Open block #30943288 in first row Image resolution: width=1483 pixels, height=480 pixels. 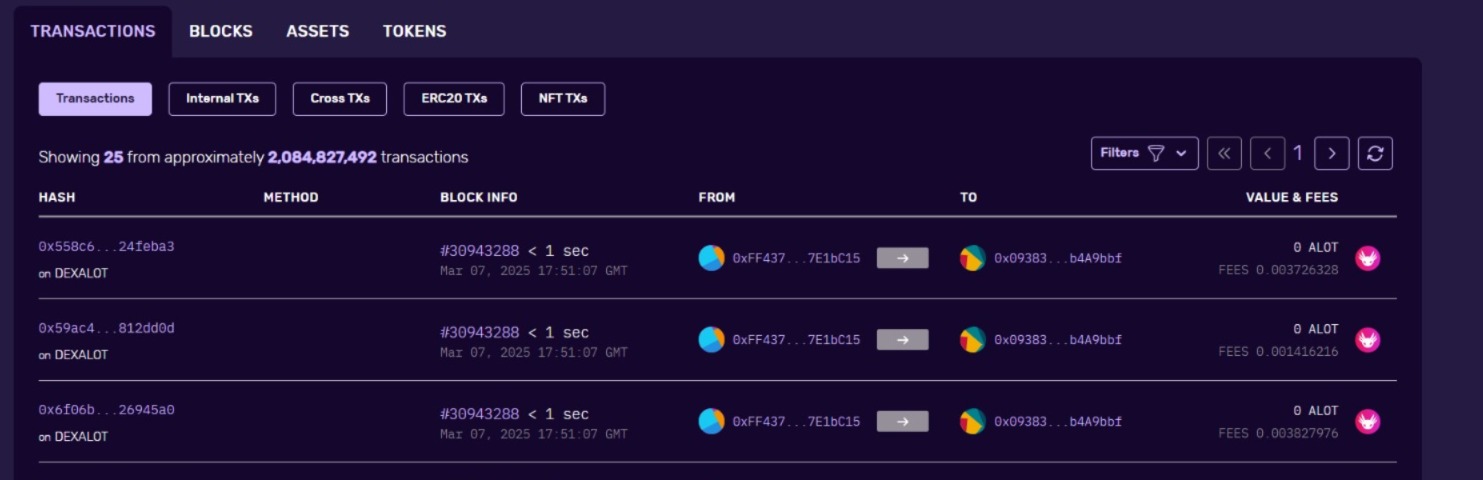(x=480, y=250)
